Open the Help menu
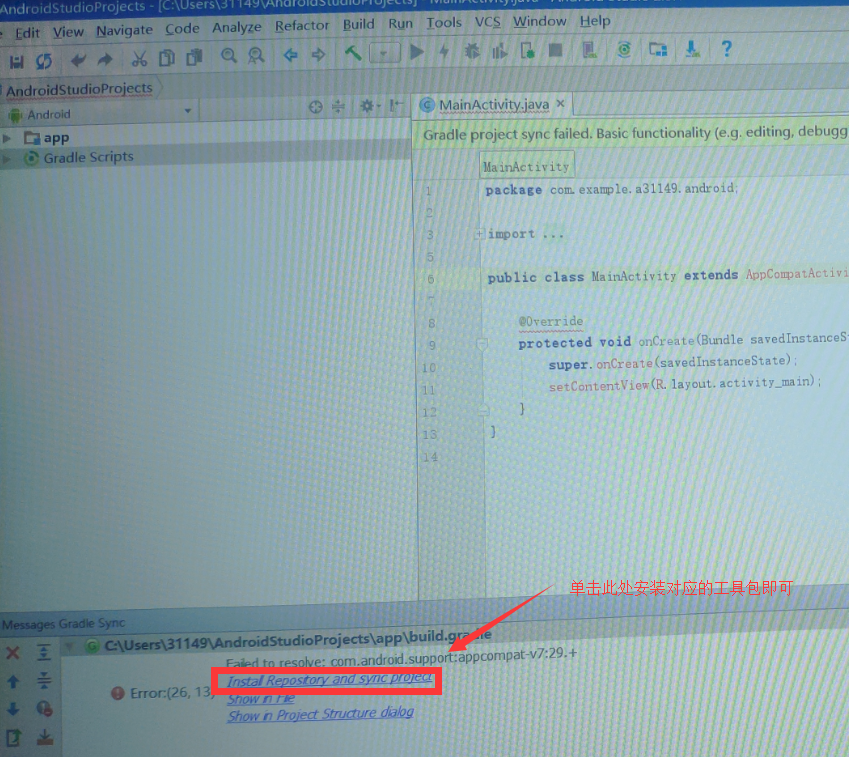This screenshot has height=757, width=849. (595, 21)
